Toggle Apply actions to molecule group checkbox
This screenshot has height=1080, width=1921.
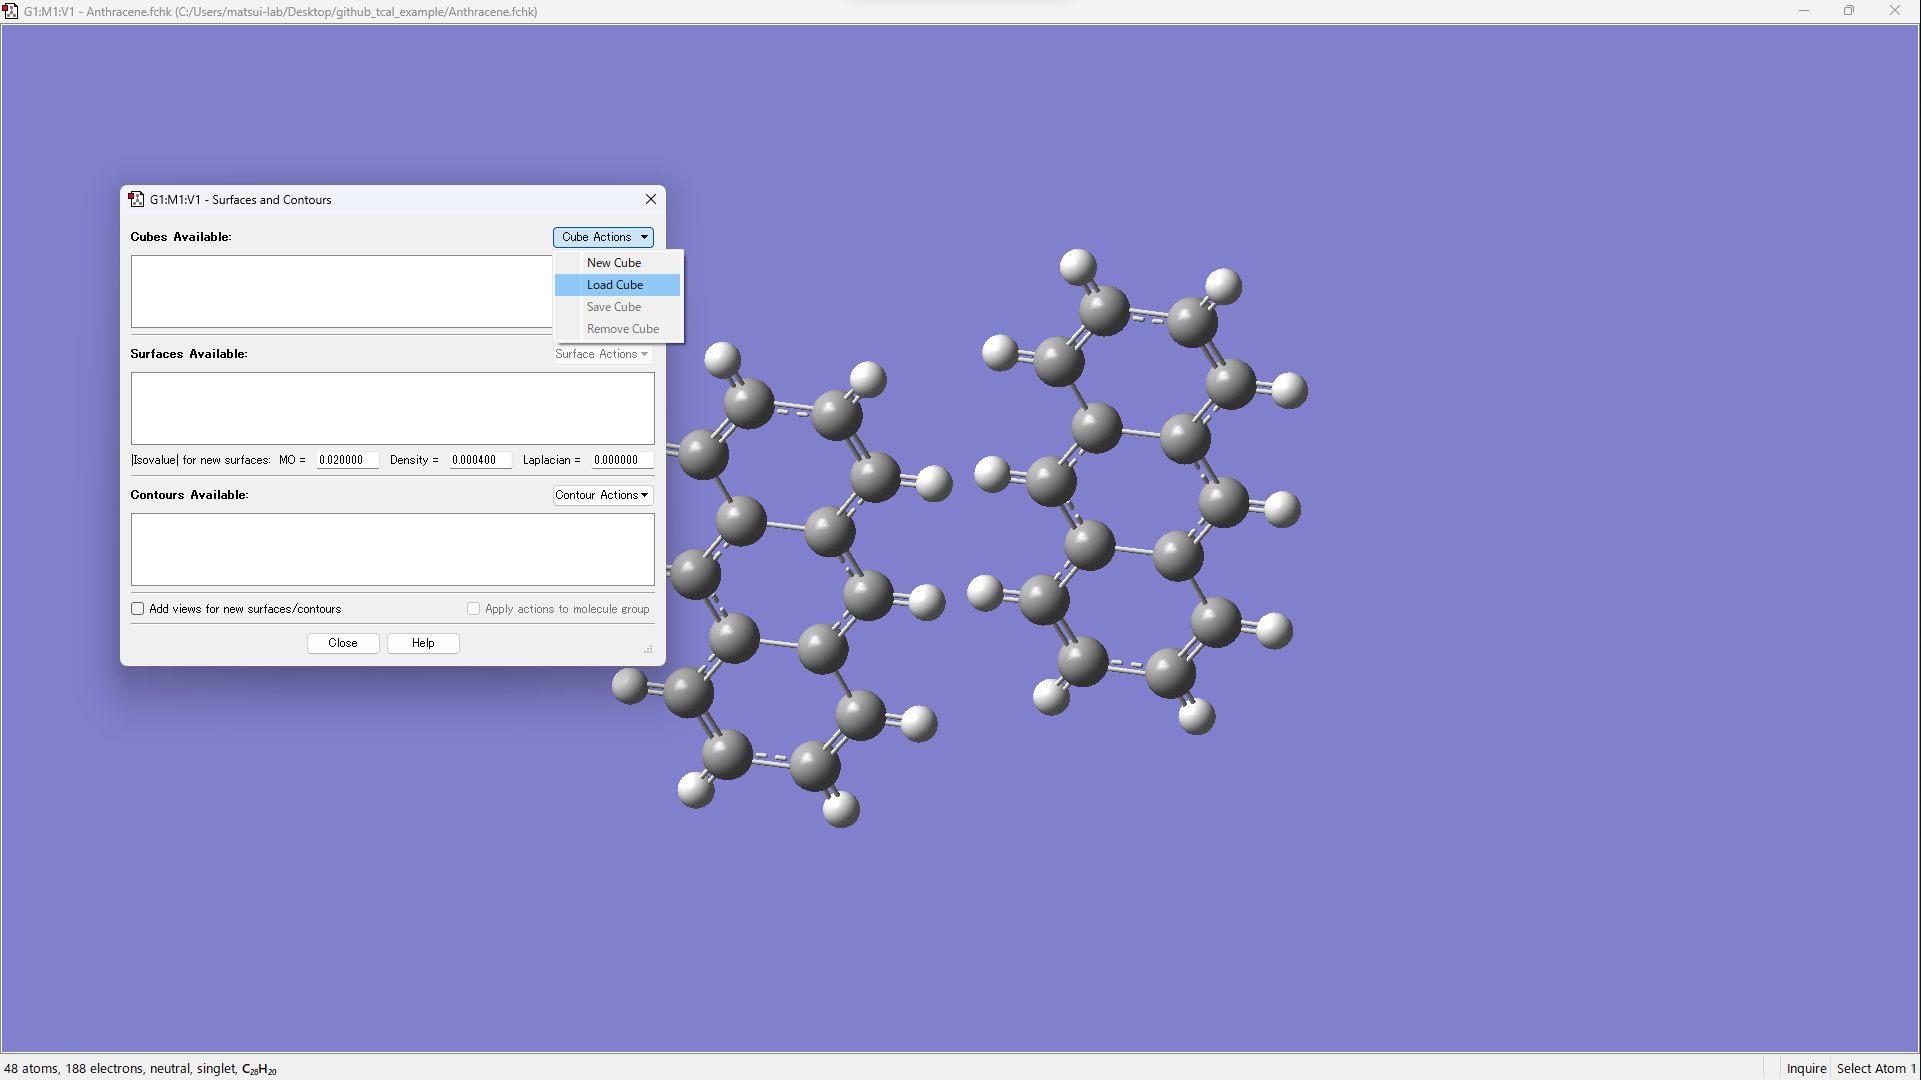pos(474,609)
